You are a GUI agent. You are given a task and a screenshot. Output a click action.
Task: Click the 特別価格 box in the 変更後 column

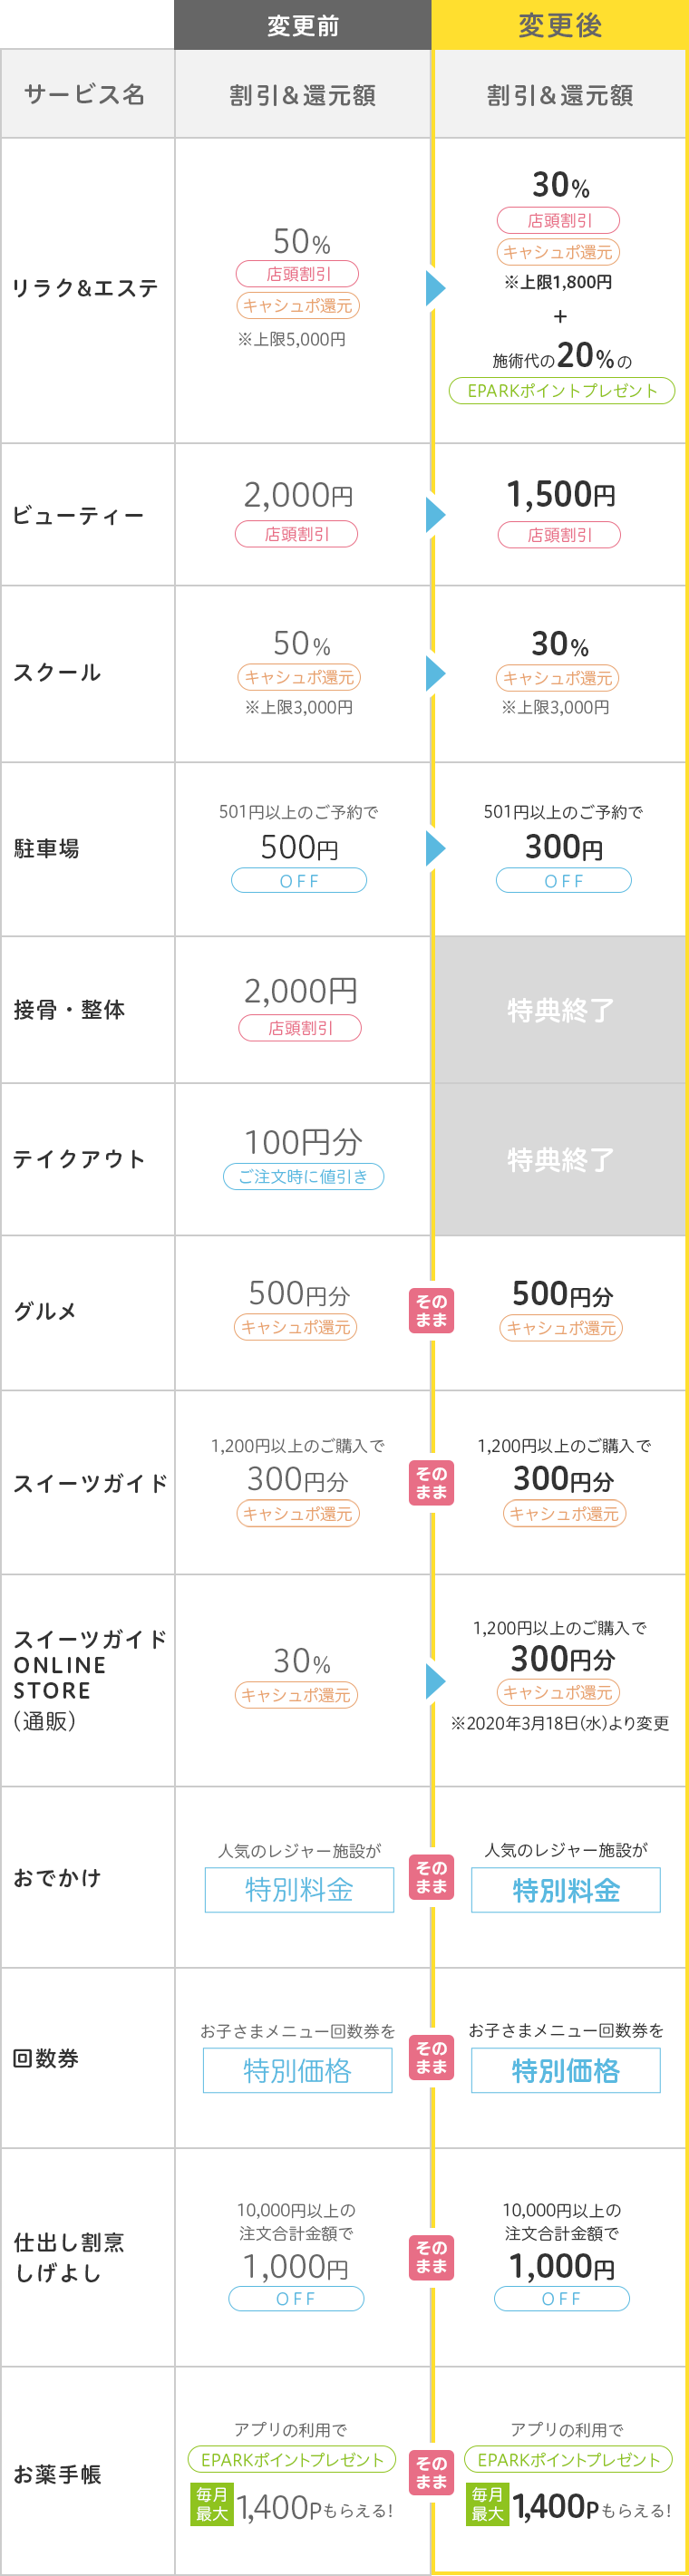click(x=566, y=2070)
